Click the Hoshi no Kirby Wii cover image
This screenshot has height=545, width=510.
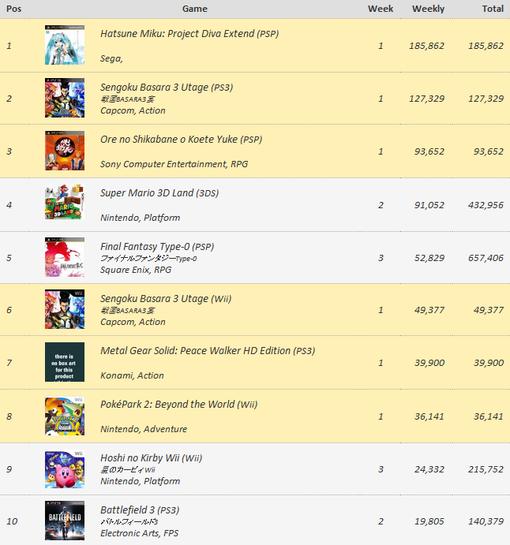pos(65,470)
